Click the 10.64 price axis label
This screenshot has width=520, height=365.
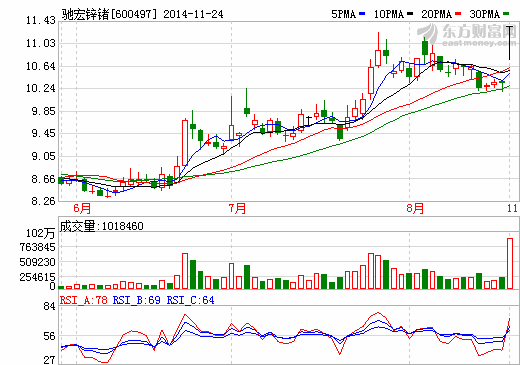click(41, 66)
